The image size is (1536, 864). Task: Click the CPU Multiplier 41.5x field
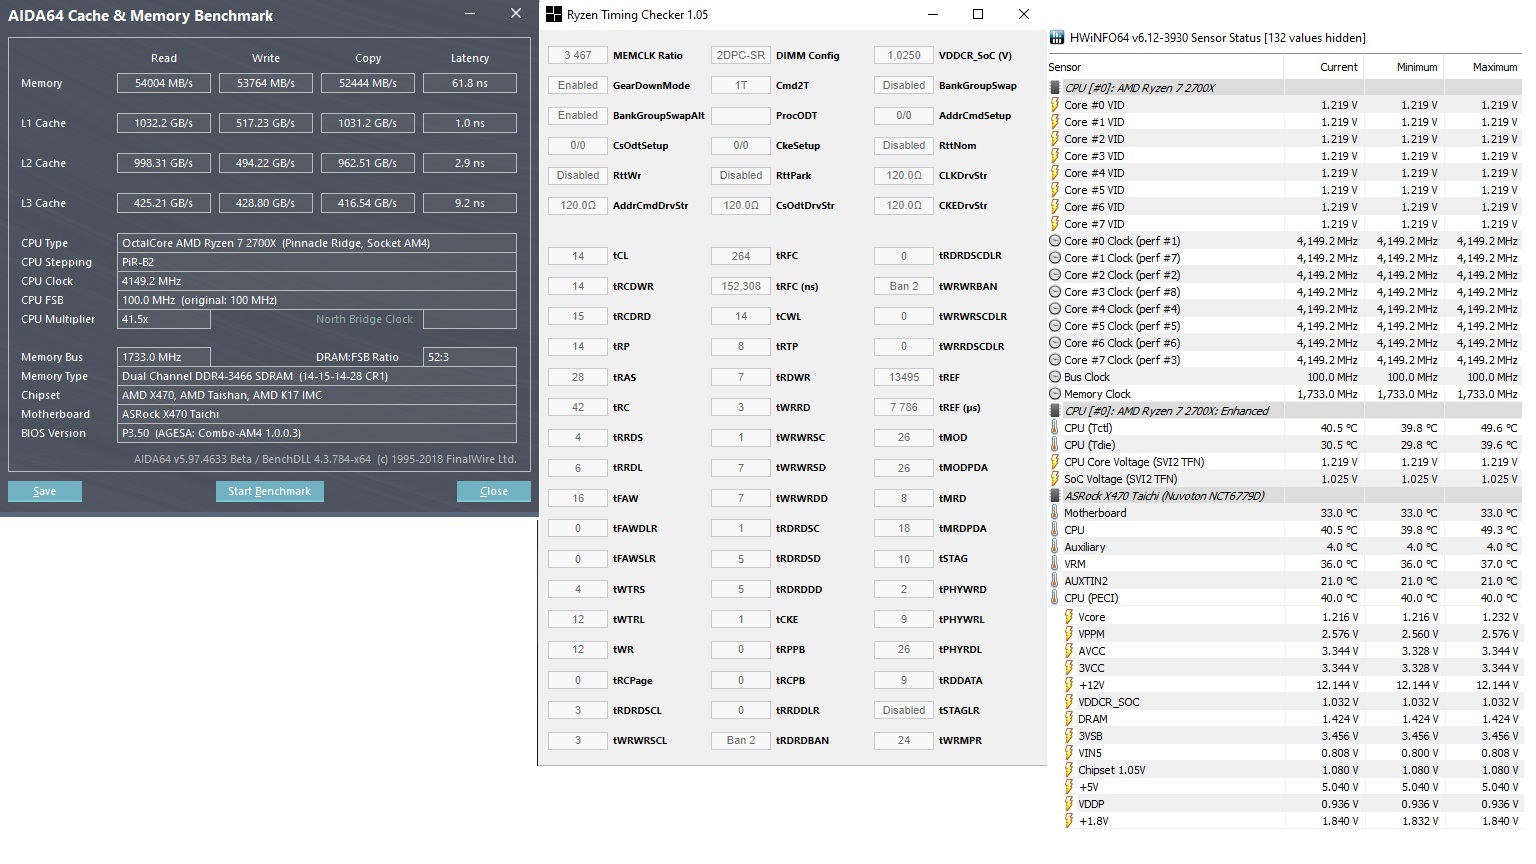164,319
